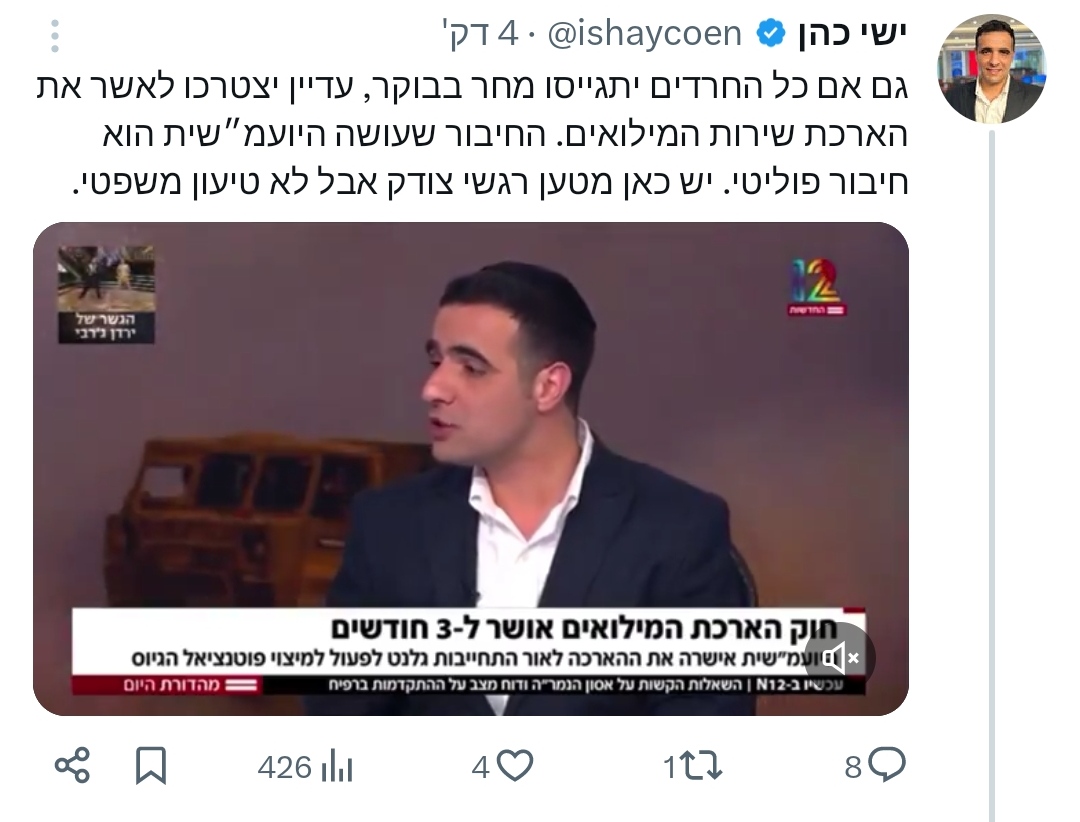Open ishaycoen profile picture

tap(991, 69)
